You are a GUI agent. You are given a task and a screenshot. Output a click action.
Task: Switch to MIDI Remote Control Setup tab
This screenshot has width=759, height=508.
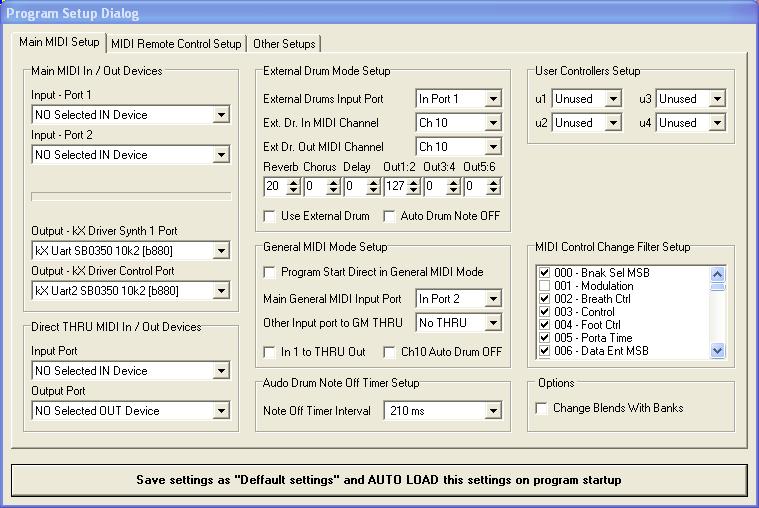tap(176, 44)
